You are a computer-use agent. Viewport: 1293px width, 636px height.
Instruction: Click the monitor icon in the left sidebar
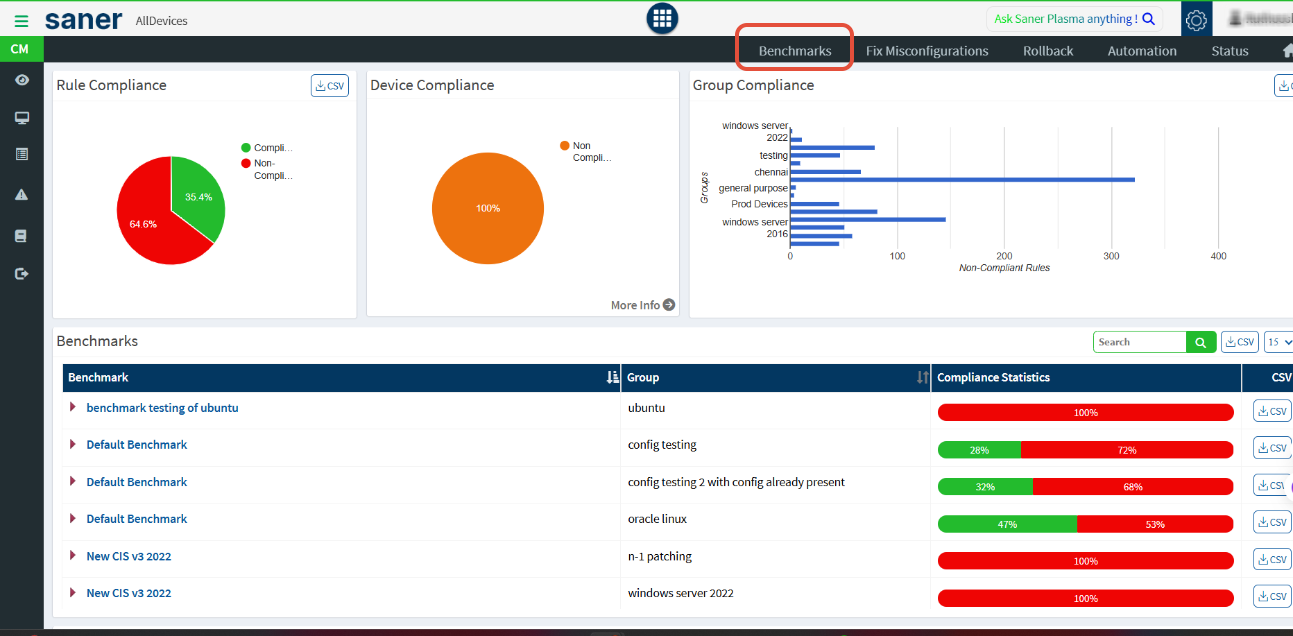[21, 118]
